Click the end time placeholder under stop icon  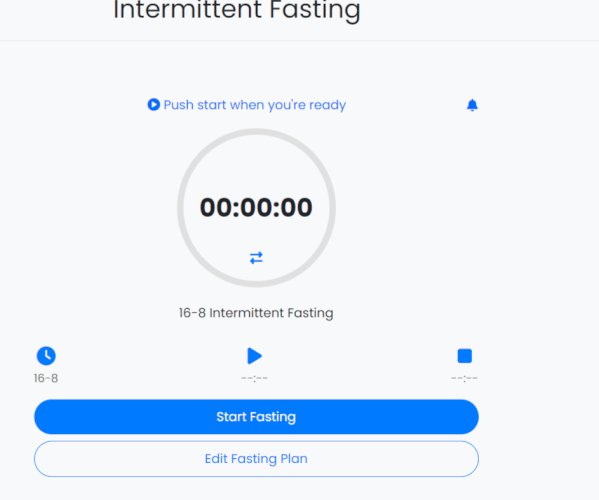point(465,379)
